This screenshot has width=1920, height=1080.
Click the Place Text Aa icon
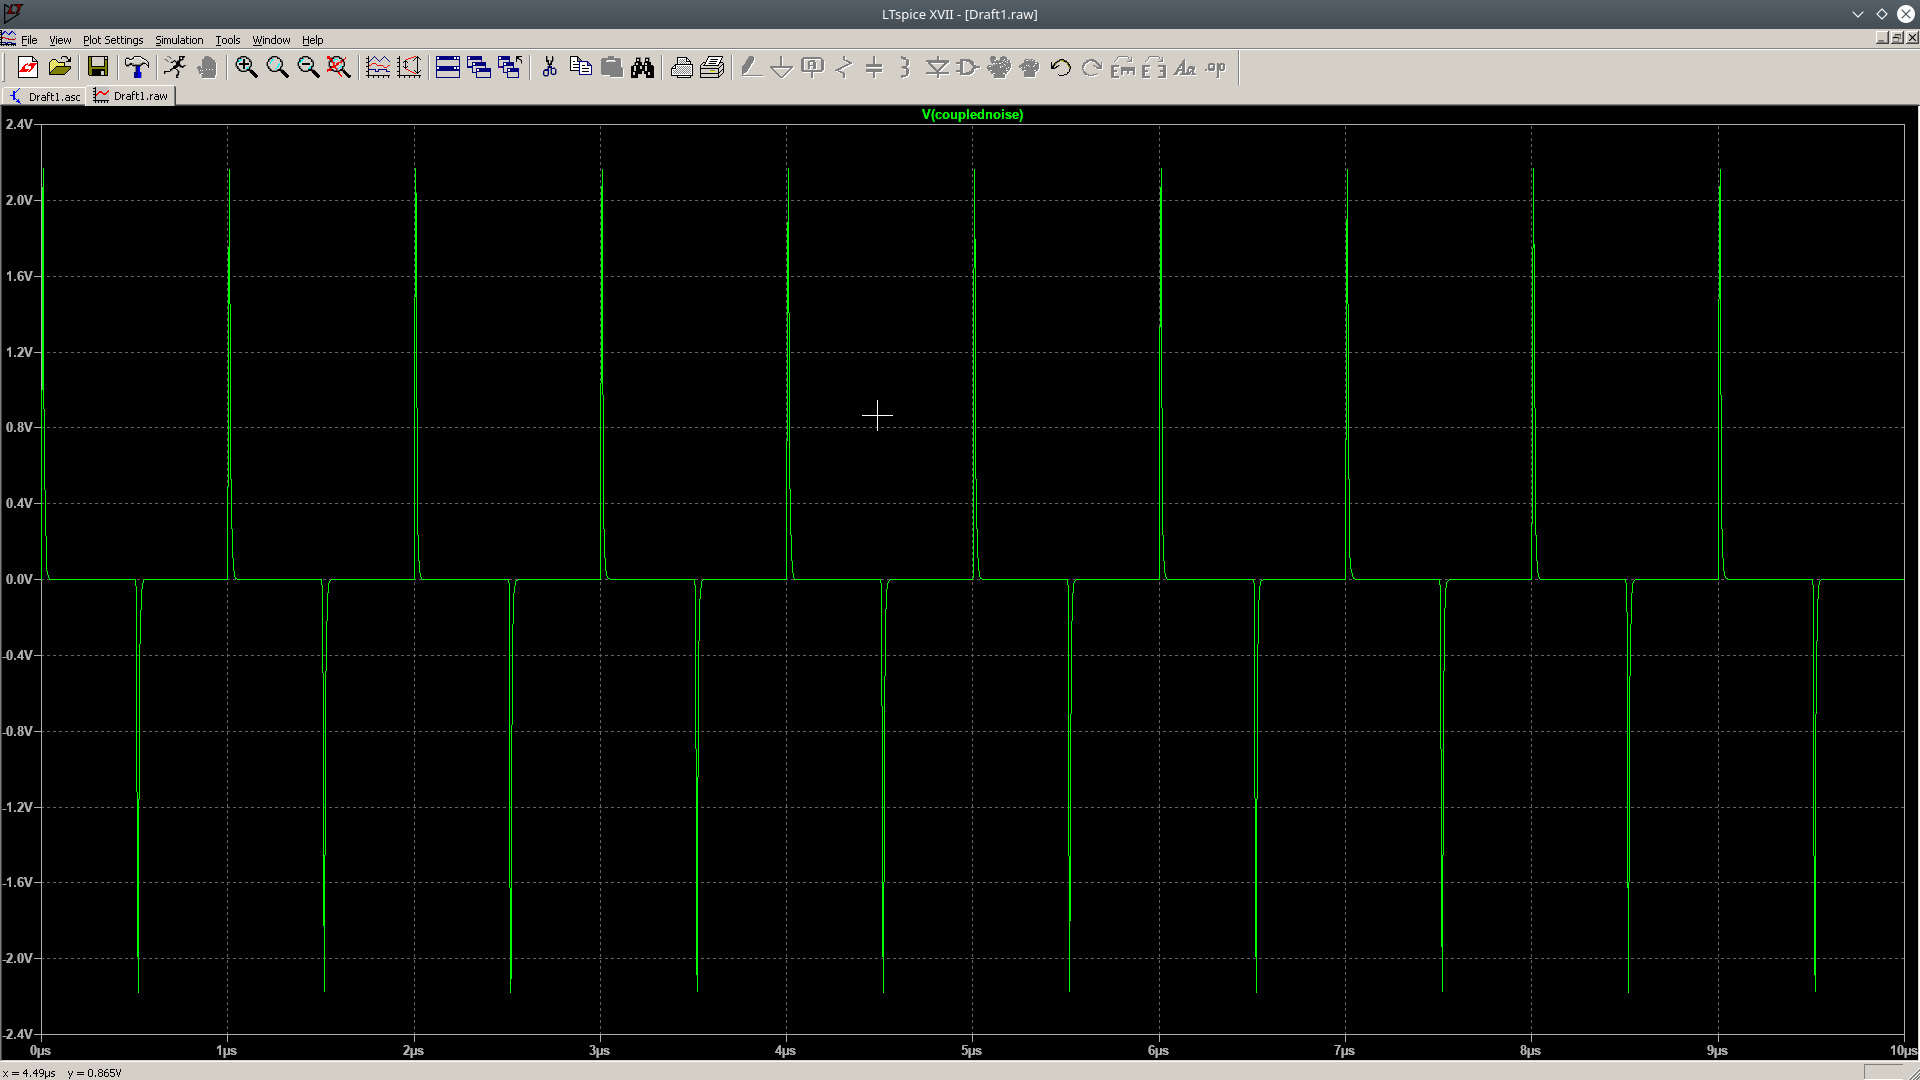pos(1184,67)
